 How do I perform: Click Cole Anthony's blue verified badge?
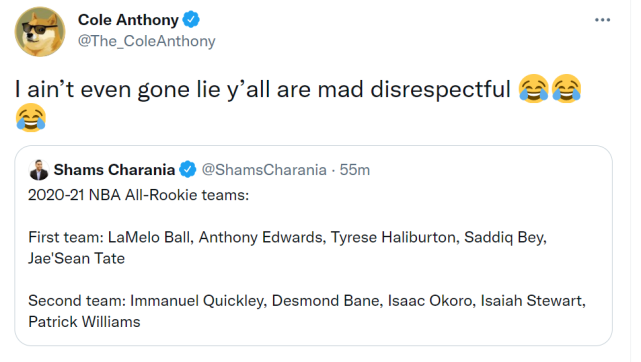(191, 20)
